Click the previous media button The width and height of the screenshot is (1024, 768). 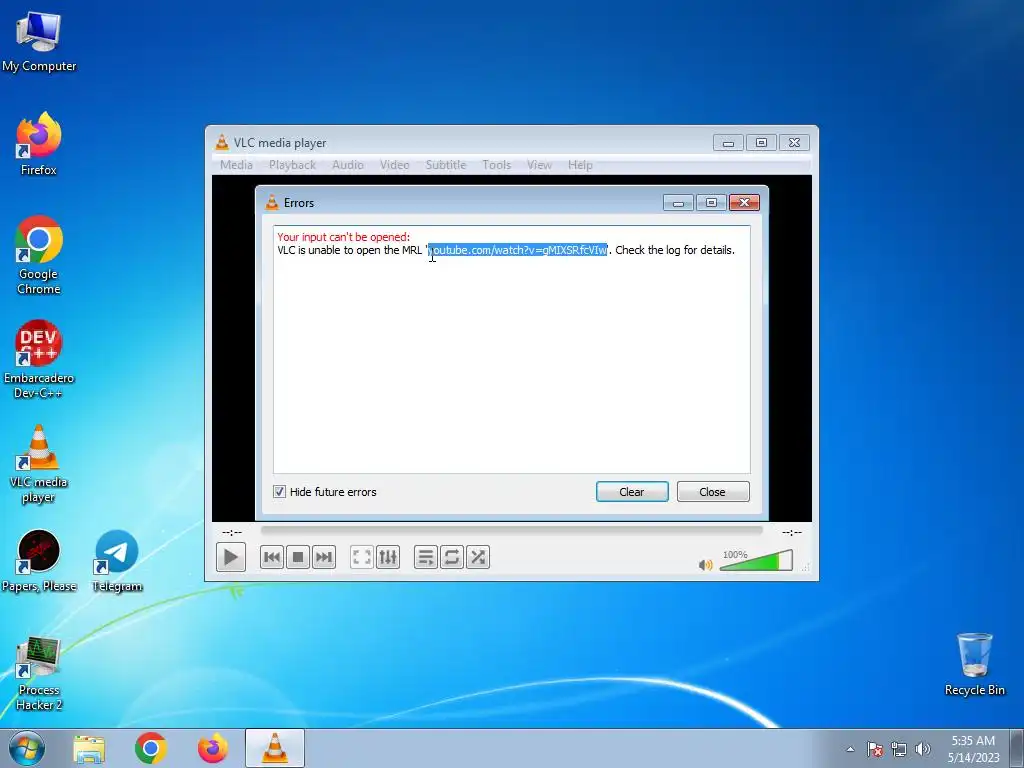[x=272, y=557]
